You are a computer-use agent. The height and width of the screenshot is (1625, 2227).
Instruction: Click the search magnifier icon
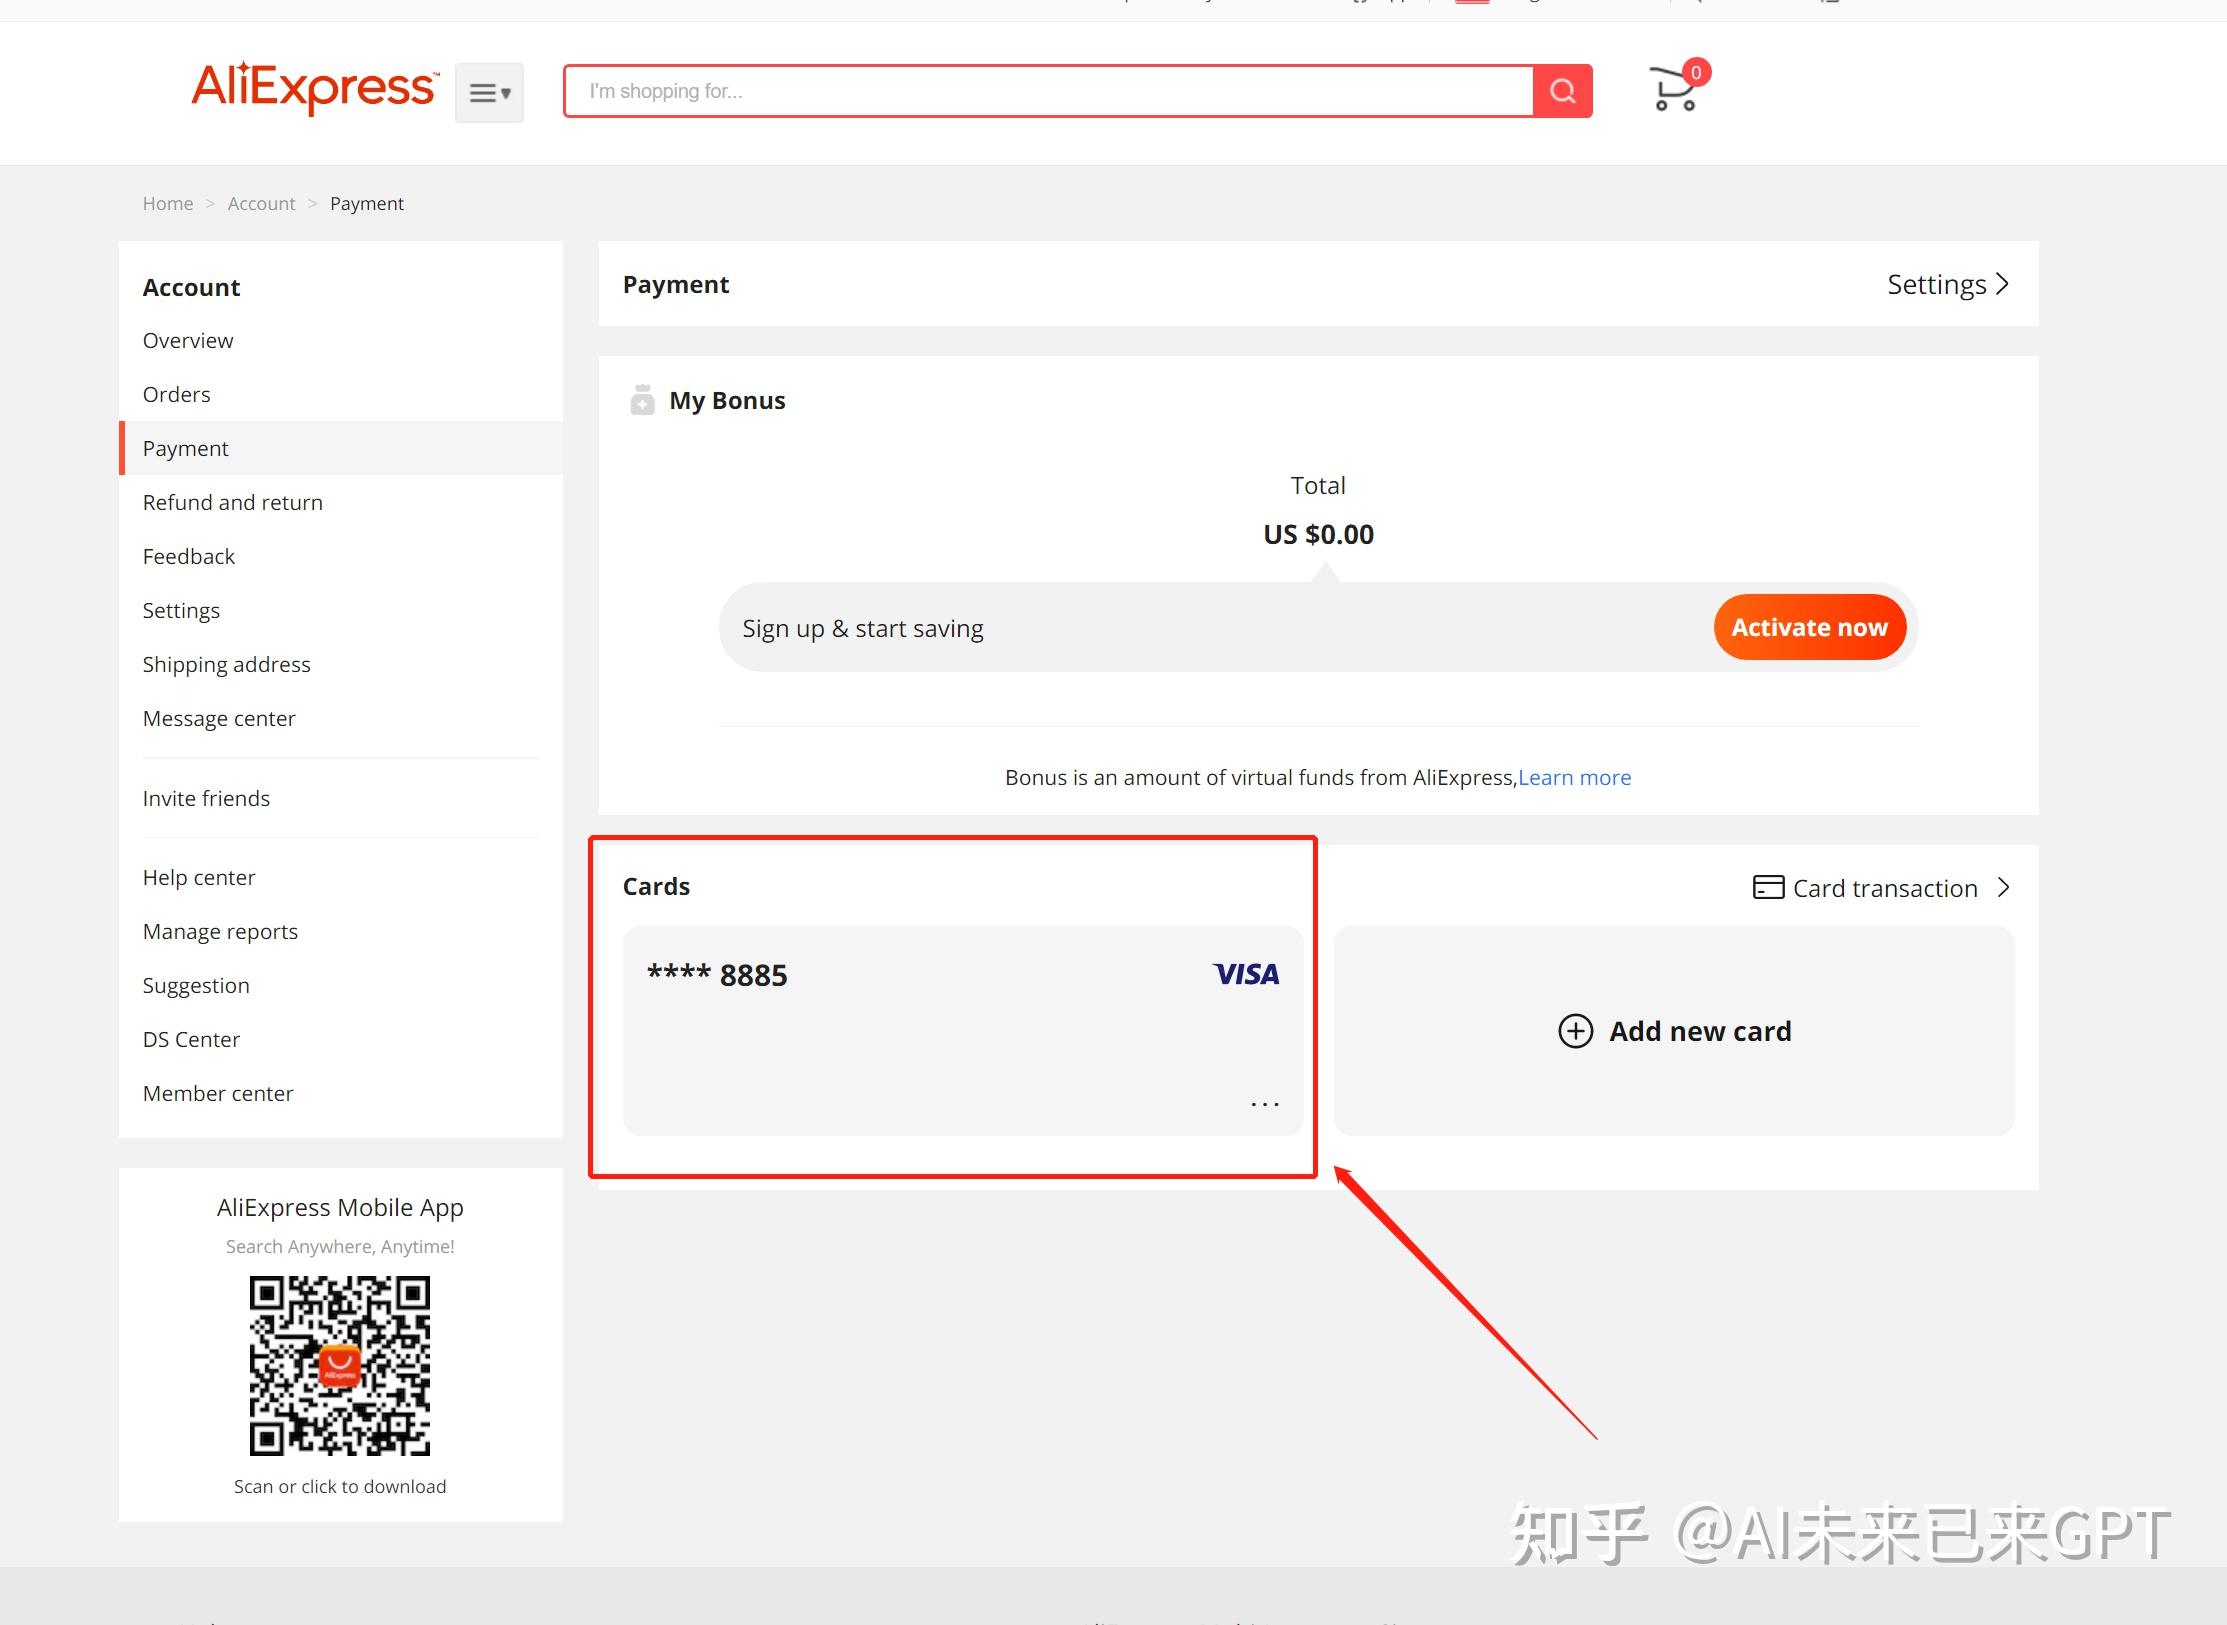click(x=1562, y=91)
